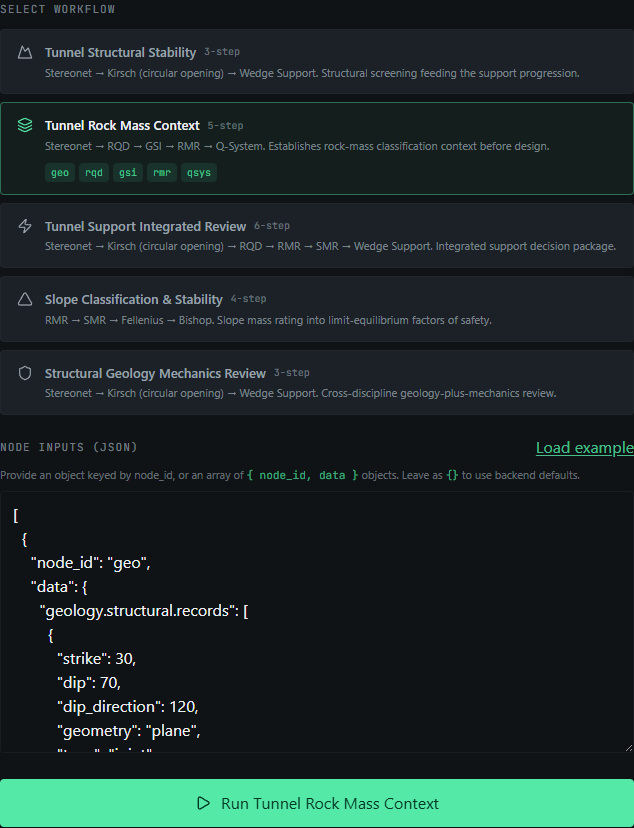Image resolution: width=634 pixels, height=828 pixels.
Task: Click the play icon on the Run button
Action: [203, 803]
